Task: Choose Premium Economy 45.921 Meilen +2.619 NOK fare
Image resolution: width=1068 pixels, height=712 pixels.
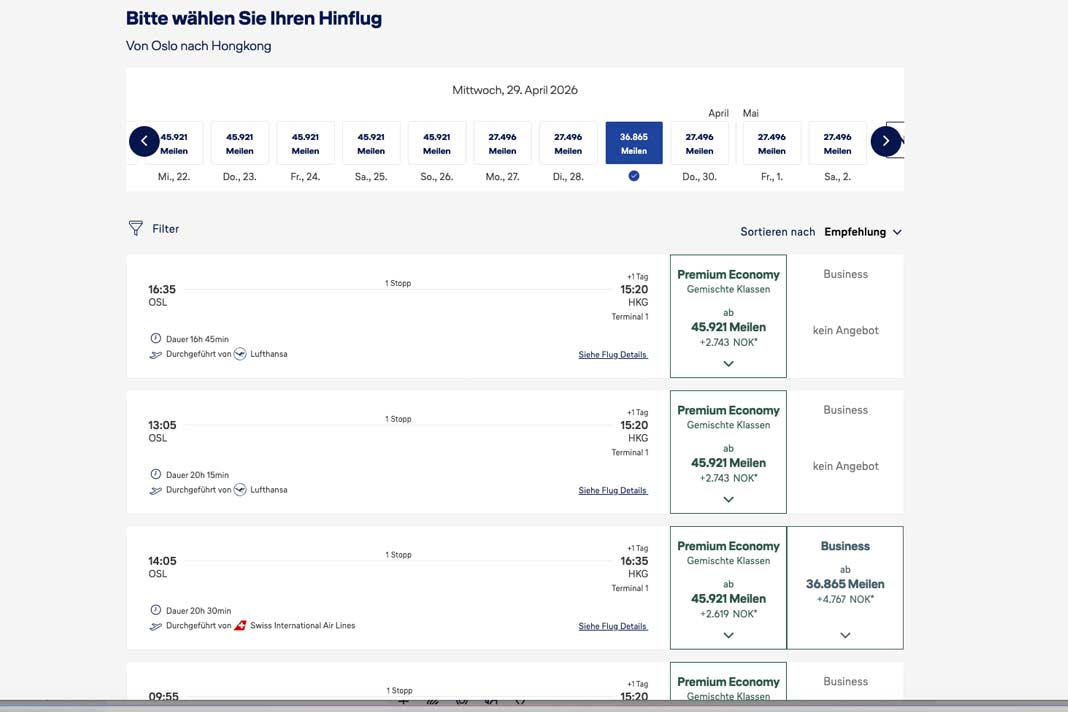Action: [x=728, y=587]
